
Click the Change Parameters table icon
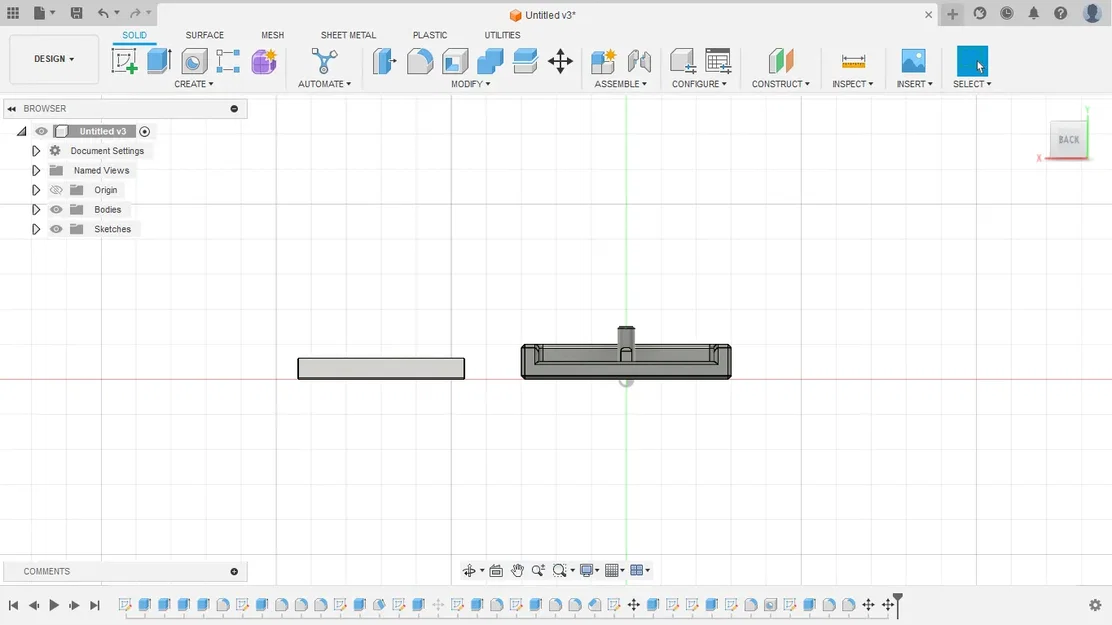718,61
